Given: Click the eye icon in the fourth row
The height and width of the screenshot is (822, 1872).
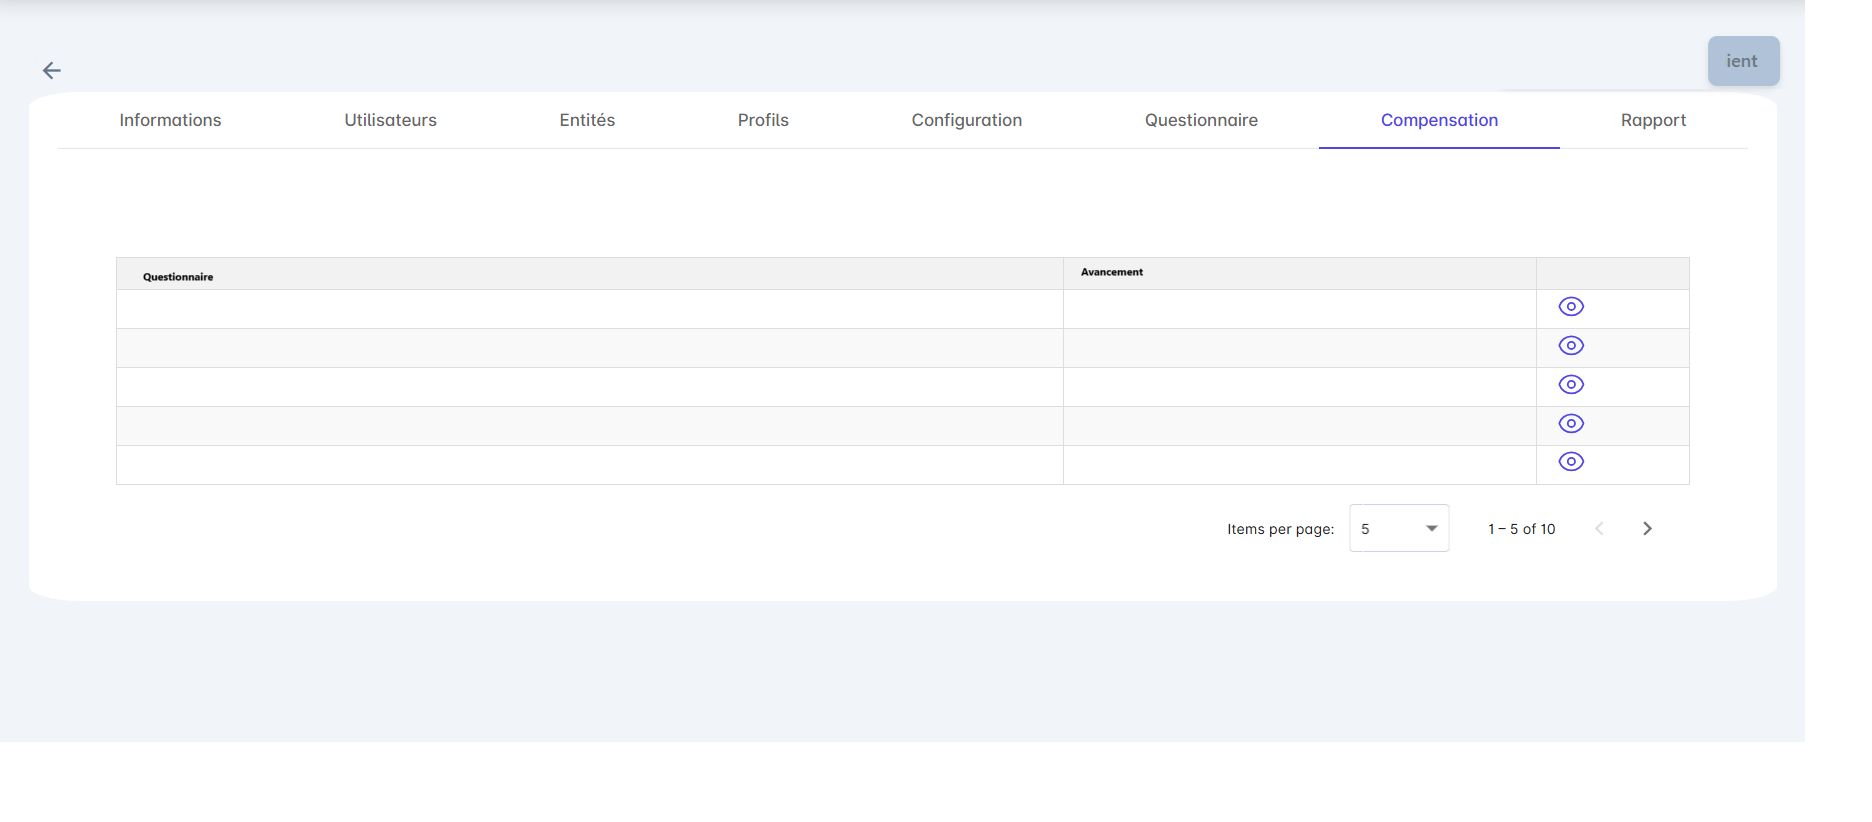Looking at the screenshot, I should (x=1571, y=424).
